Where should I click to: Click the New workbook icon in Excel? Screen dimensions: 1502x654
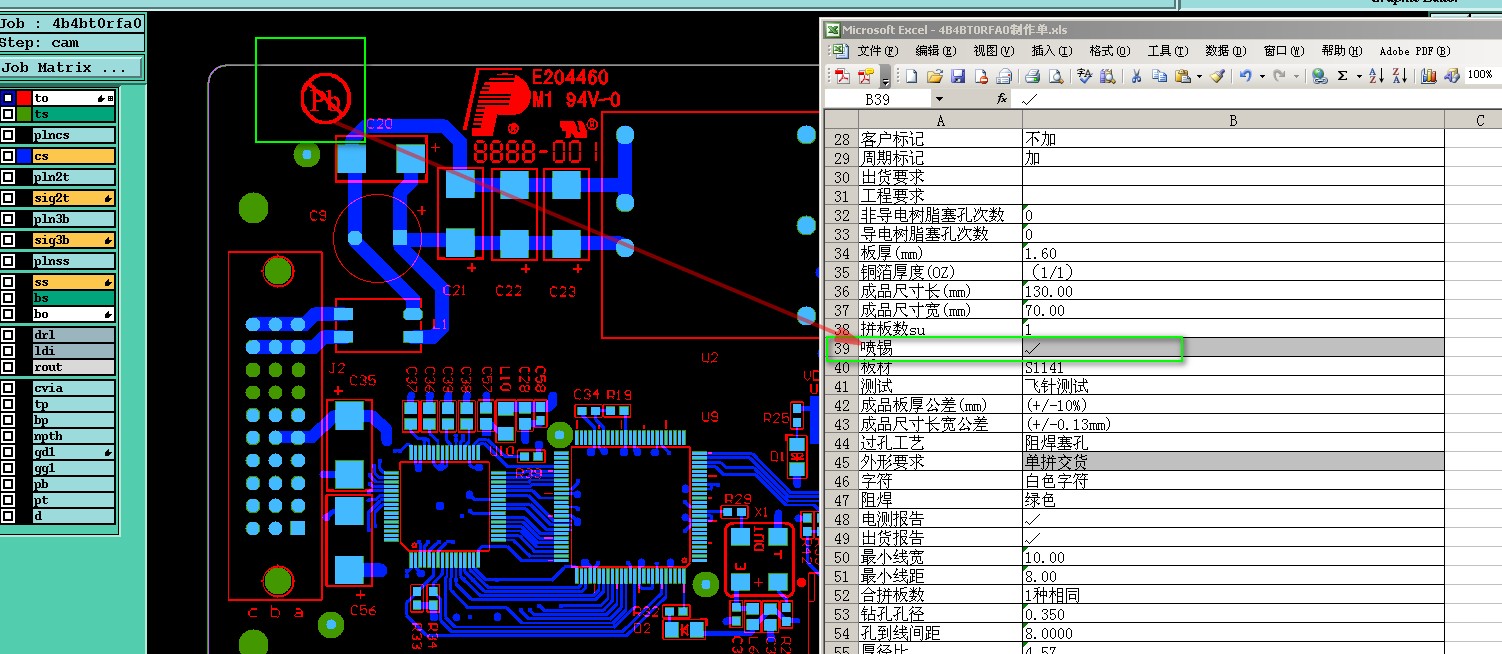coord(911,76)
